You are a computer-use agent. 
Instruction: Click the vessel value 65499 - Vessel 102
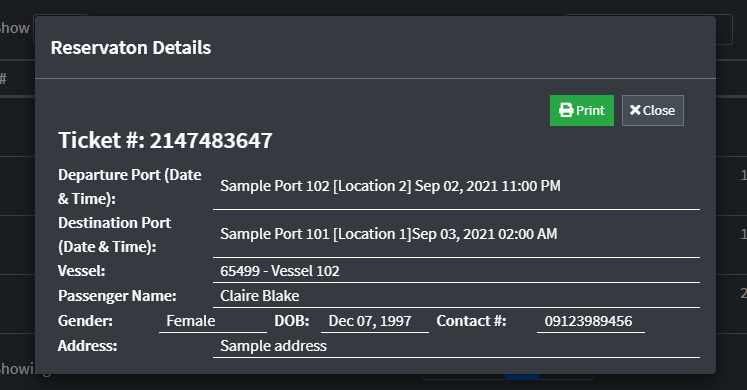(x=280, y=271)
